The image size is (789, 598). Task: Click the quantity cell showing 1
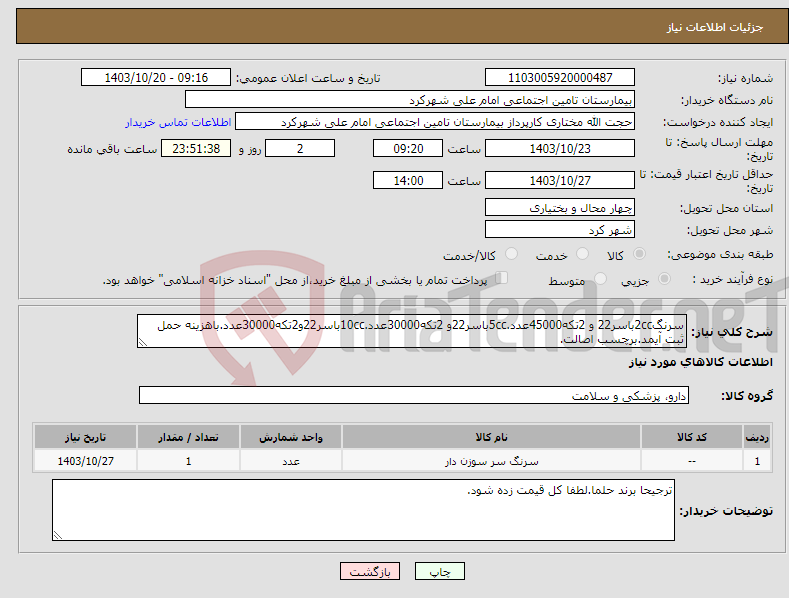(x=188, y=461)
